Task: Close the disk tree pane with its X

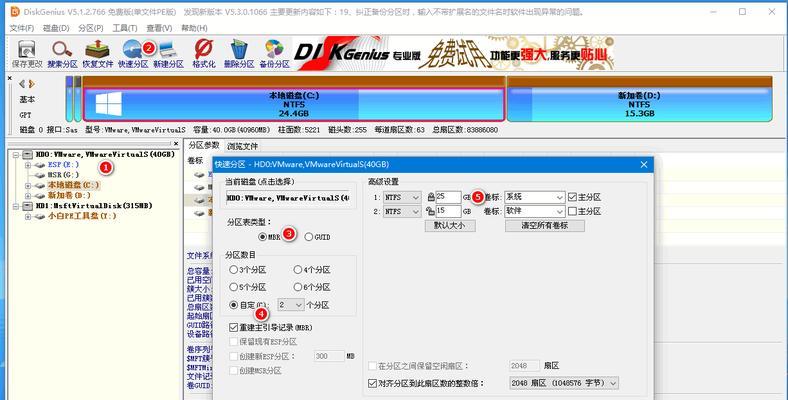Action: [176, 144]
